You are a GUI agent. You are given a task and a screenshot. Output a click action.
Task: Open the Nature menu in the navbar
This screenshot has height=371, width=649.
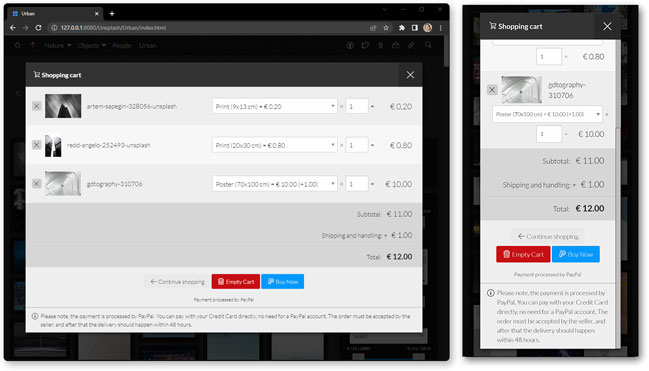58,46
